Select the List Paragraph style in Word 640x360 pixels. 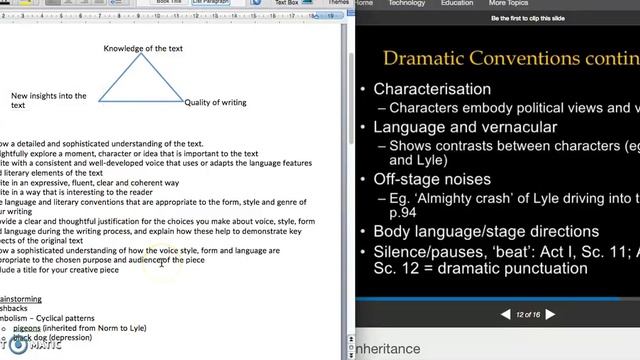tap(211, 2)
